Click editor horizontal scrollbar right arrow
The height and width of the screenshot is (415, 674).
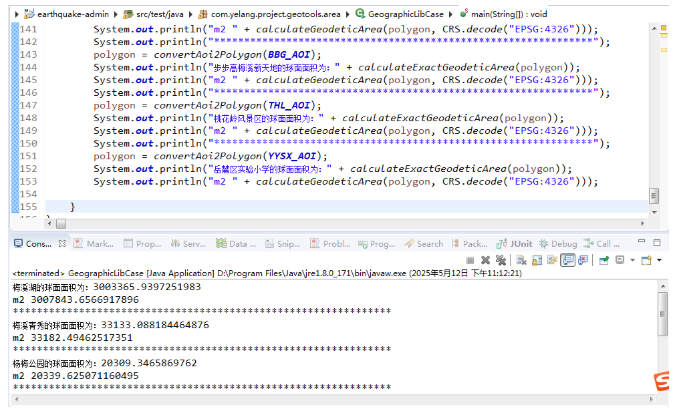643,224
